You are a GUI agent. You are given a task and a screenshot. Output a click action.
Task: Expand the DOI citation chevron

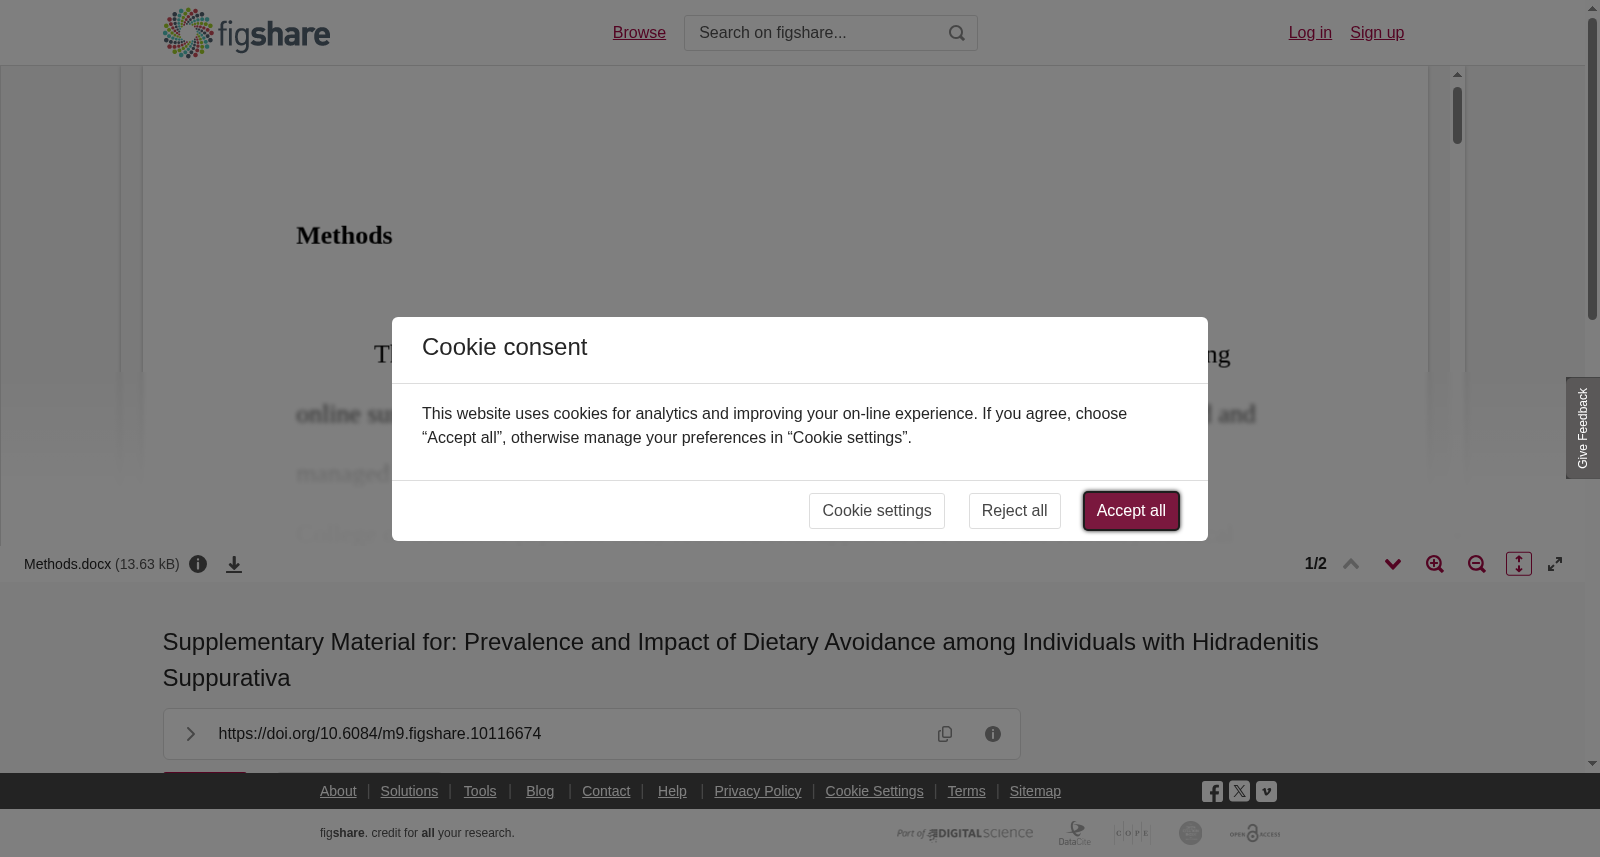pyautogui.click(x=190, y=734)
